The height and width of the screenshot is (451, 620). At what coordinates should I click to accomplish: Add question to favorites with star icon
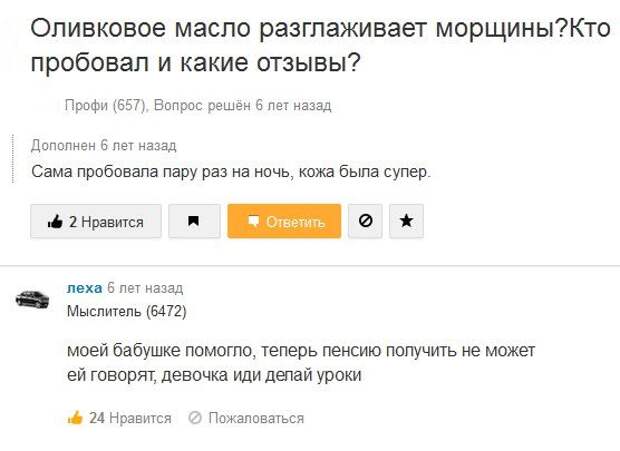pos(405,222)
